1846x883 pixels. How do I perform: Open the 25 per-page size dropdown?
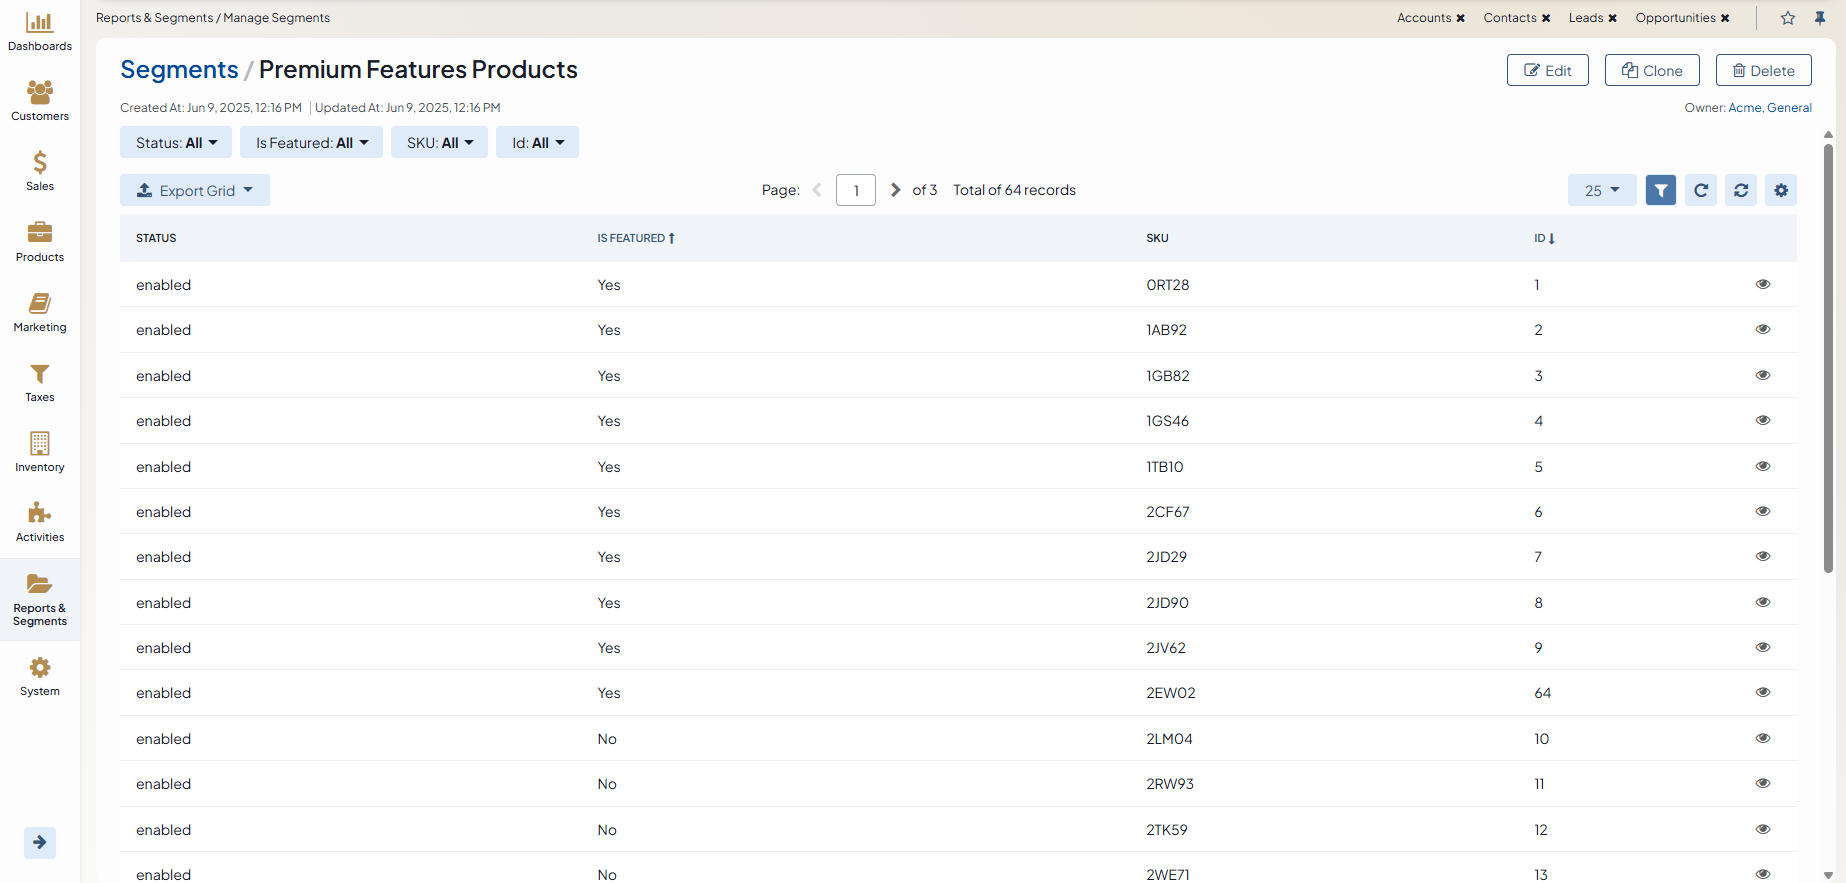pyautogui.click(x=1601, y=190)
